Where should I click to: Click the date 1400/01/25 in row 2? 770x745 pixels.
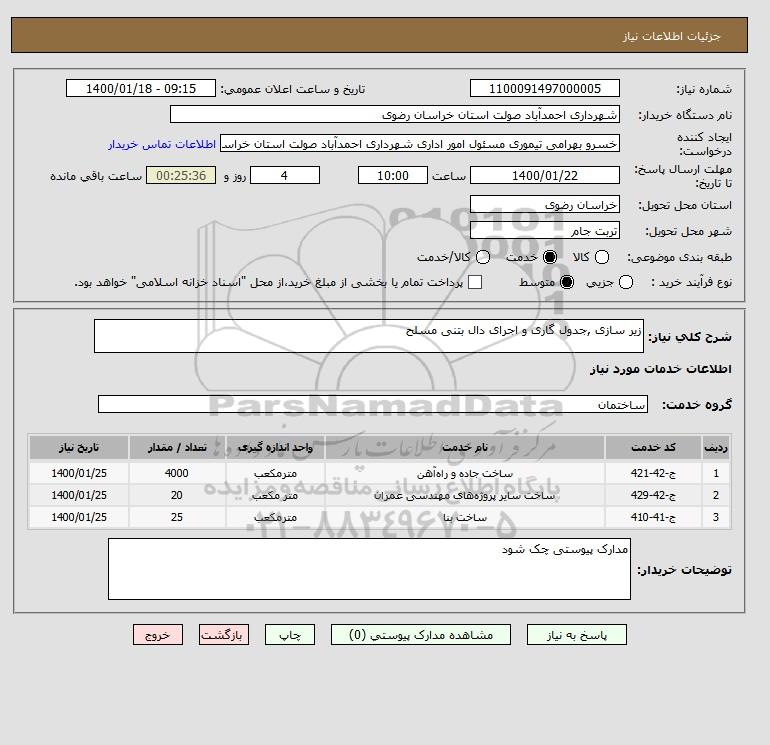point(79,495)
